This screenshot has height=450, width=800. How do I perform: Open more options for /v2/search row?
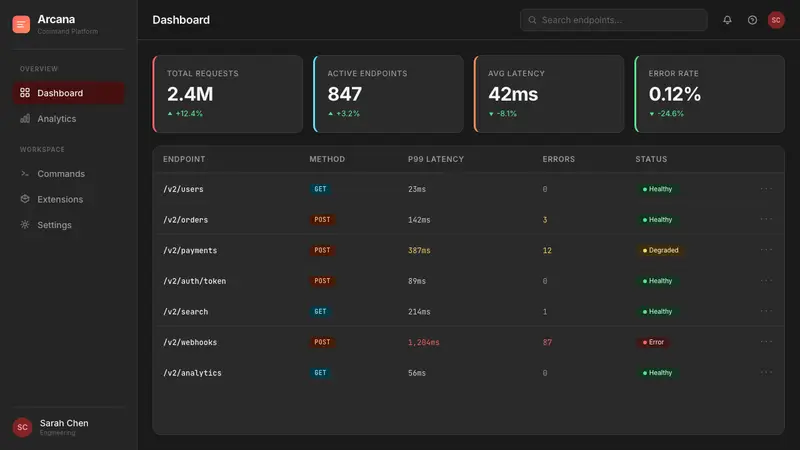pyautogui.click(x=766, y=311)
